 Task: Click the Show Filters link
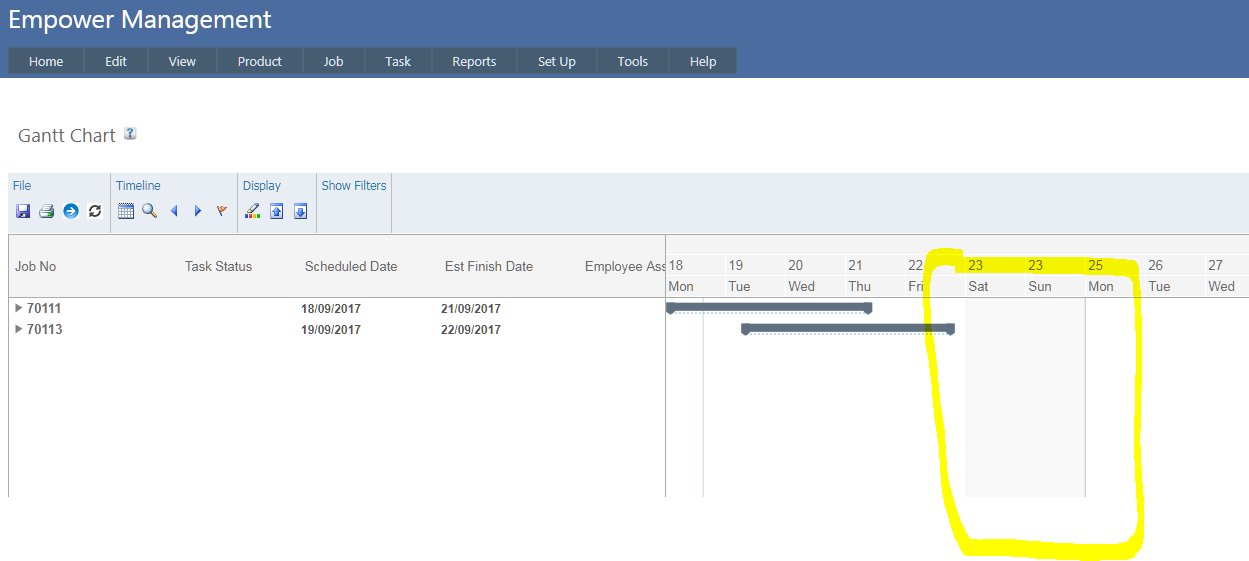click(x=354, y=185)
